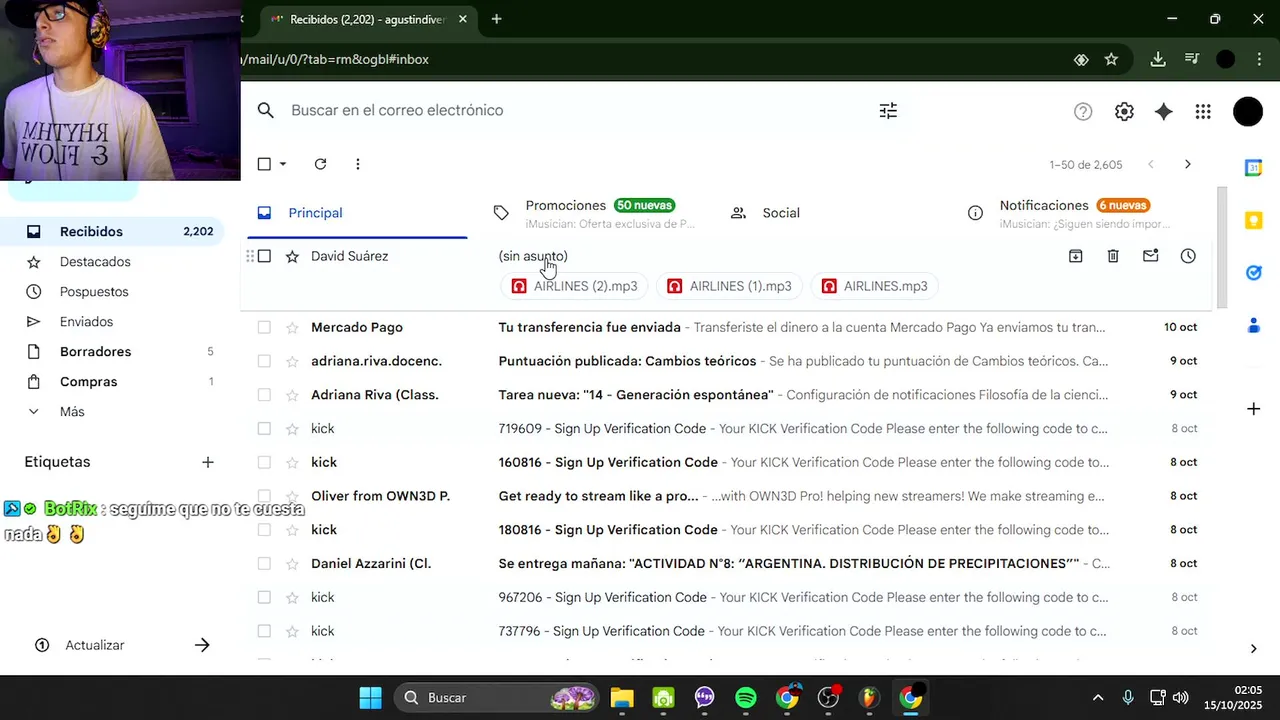The image size is (1280, 720).
Task: Mark David Suárez email as unread
Action: click(x=1151, y=256)
